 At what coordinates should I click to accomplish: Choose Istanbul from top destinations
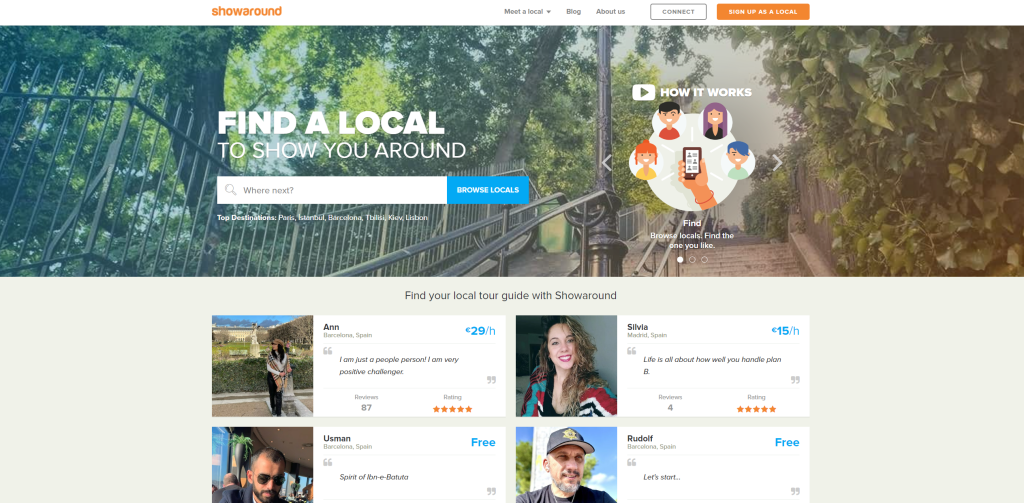[312, 218]
